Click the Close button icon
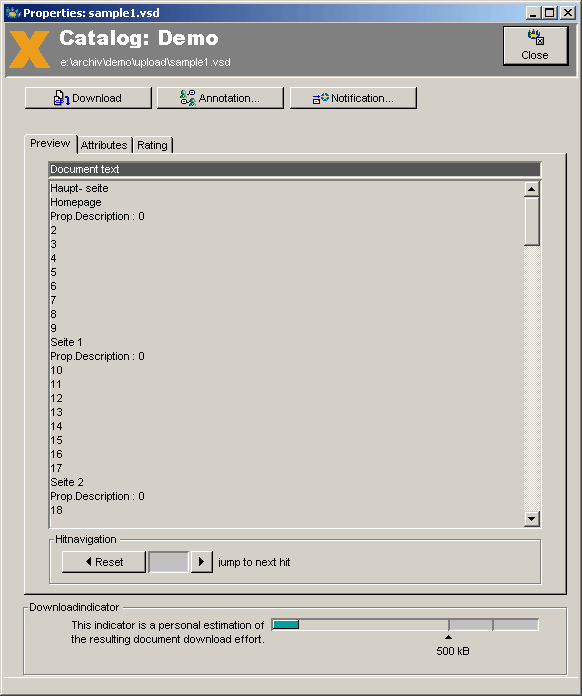 pyautogui.click(x=535, y=37)
